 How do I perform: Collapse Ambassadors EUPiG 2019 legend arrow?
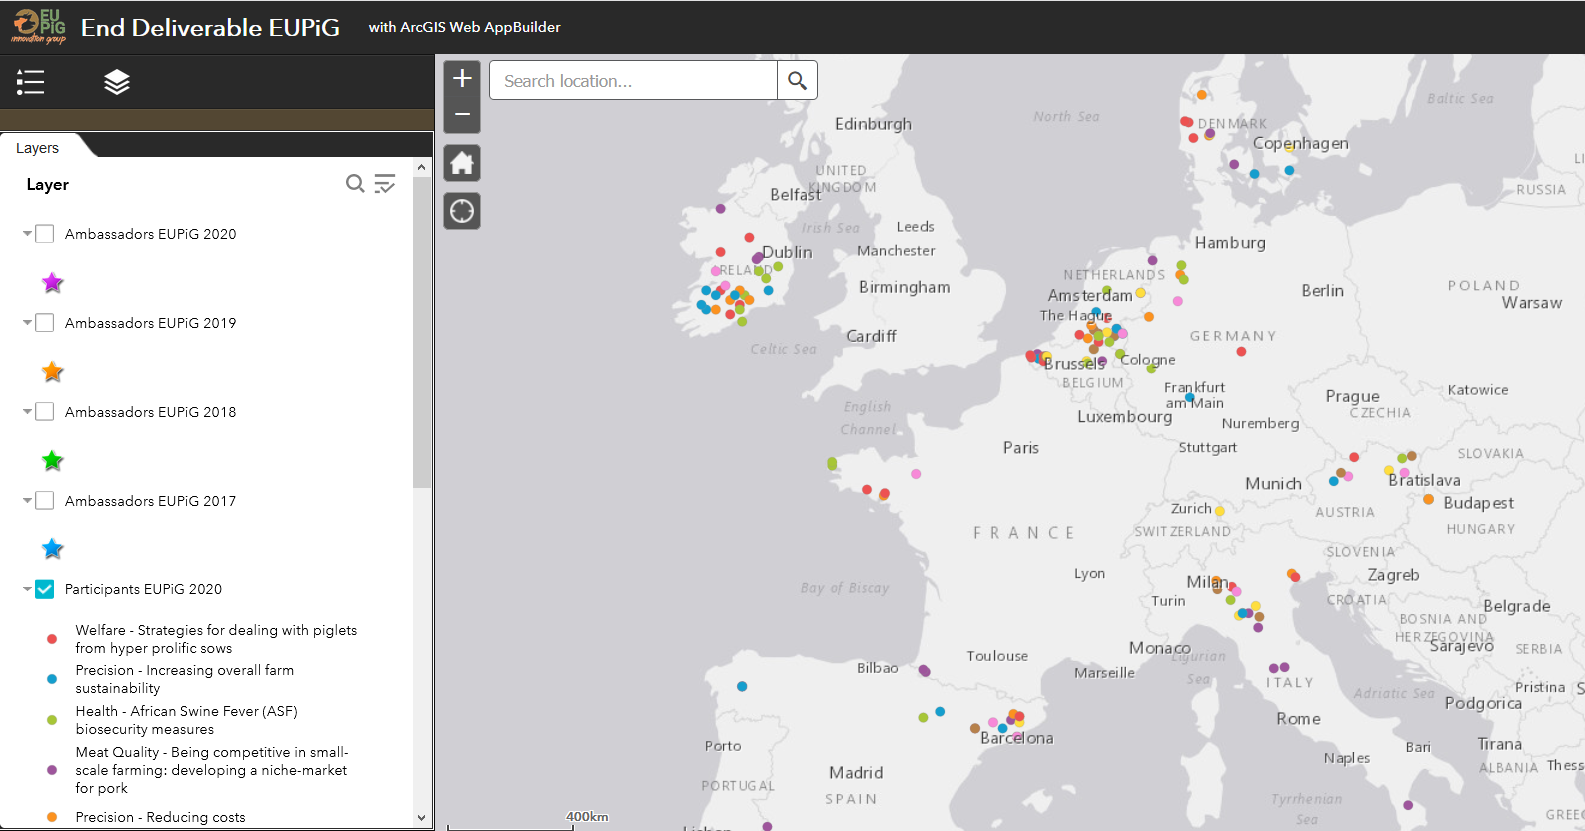coord(27,323)
